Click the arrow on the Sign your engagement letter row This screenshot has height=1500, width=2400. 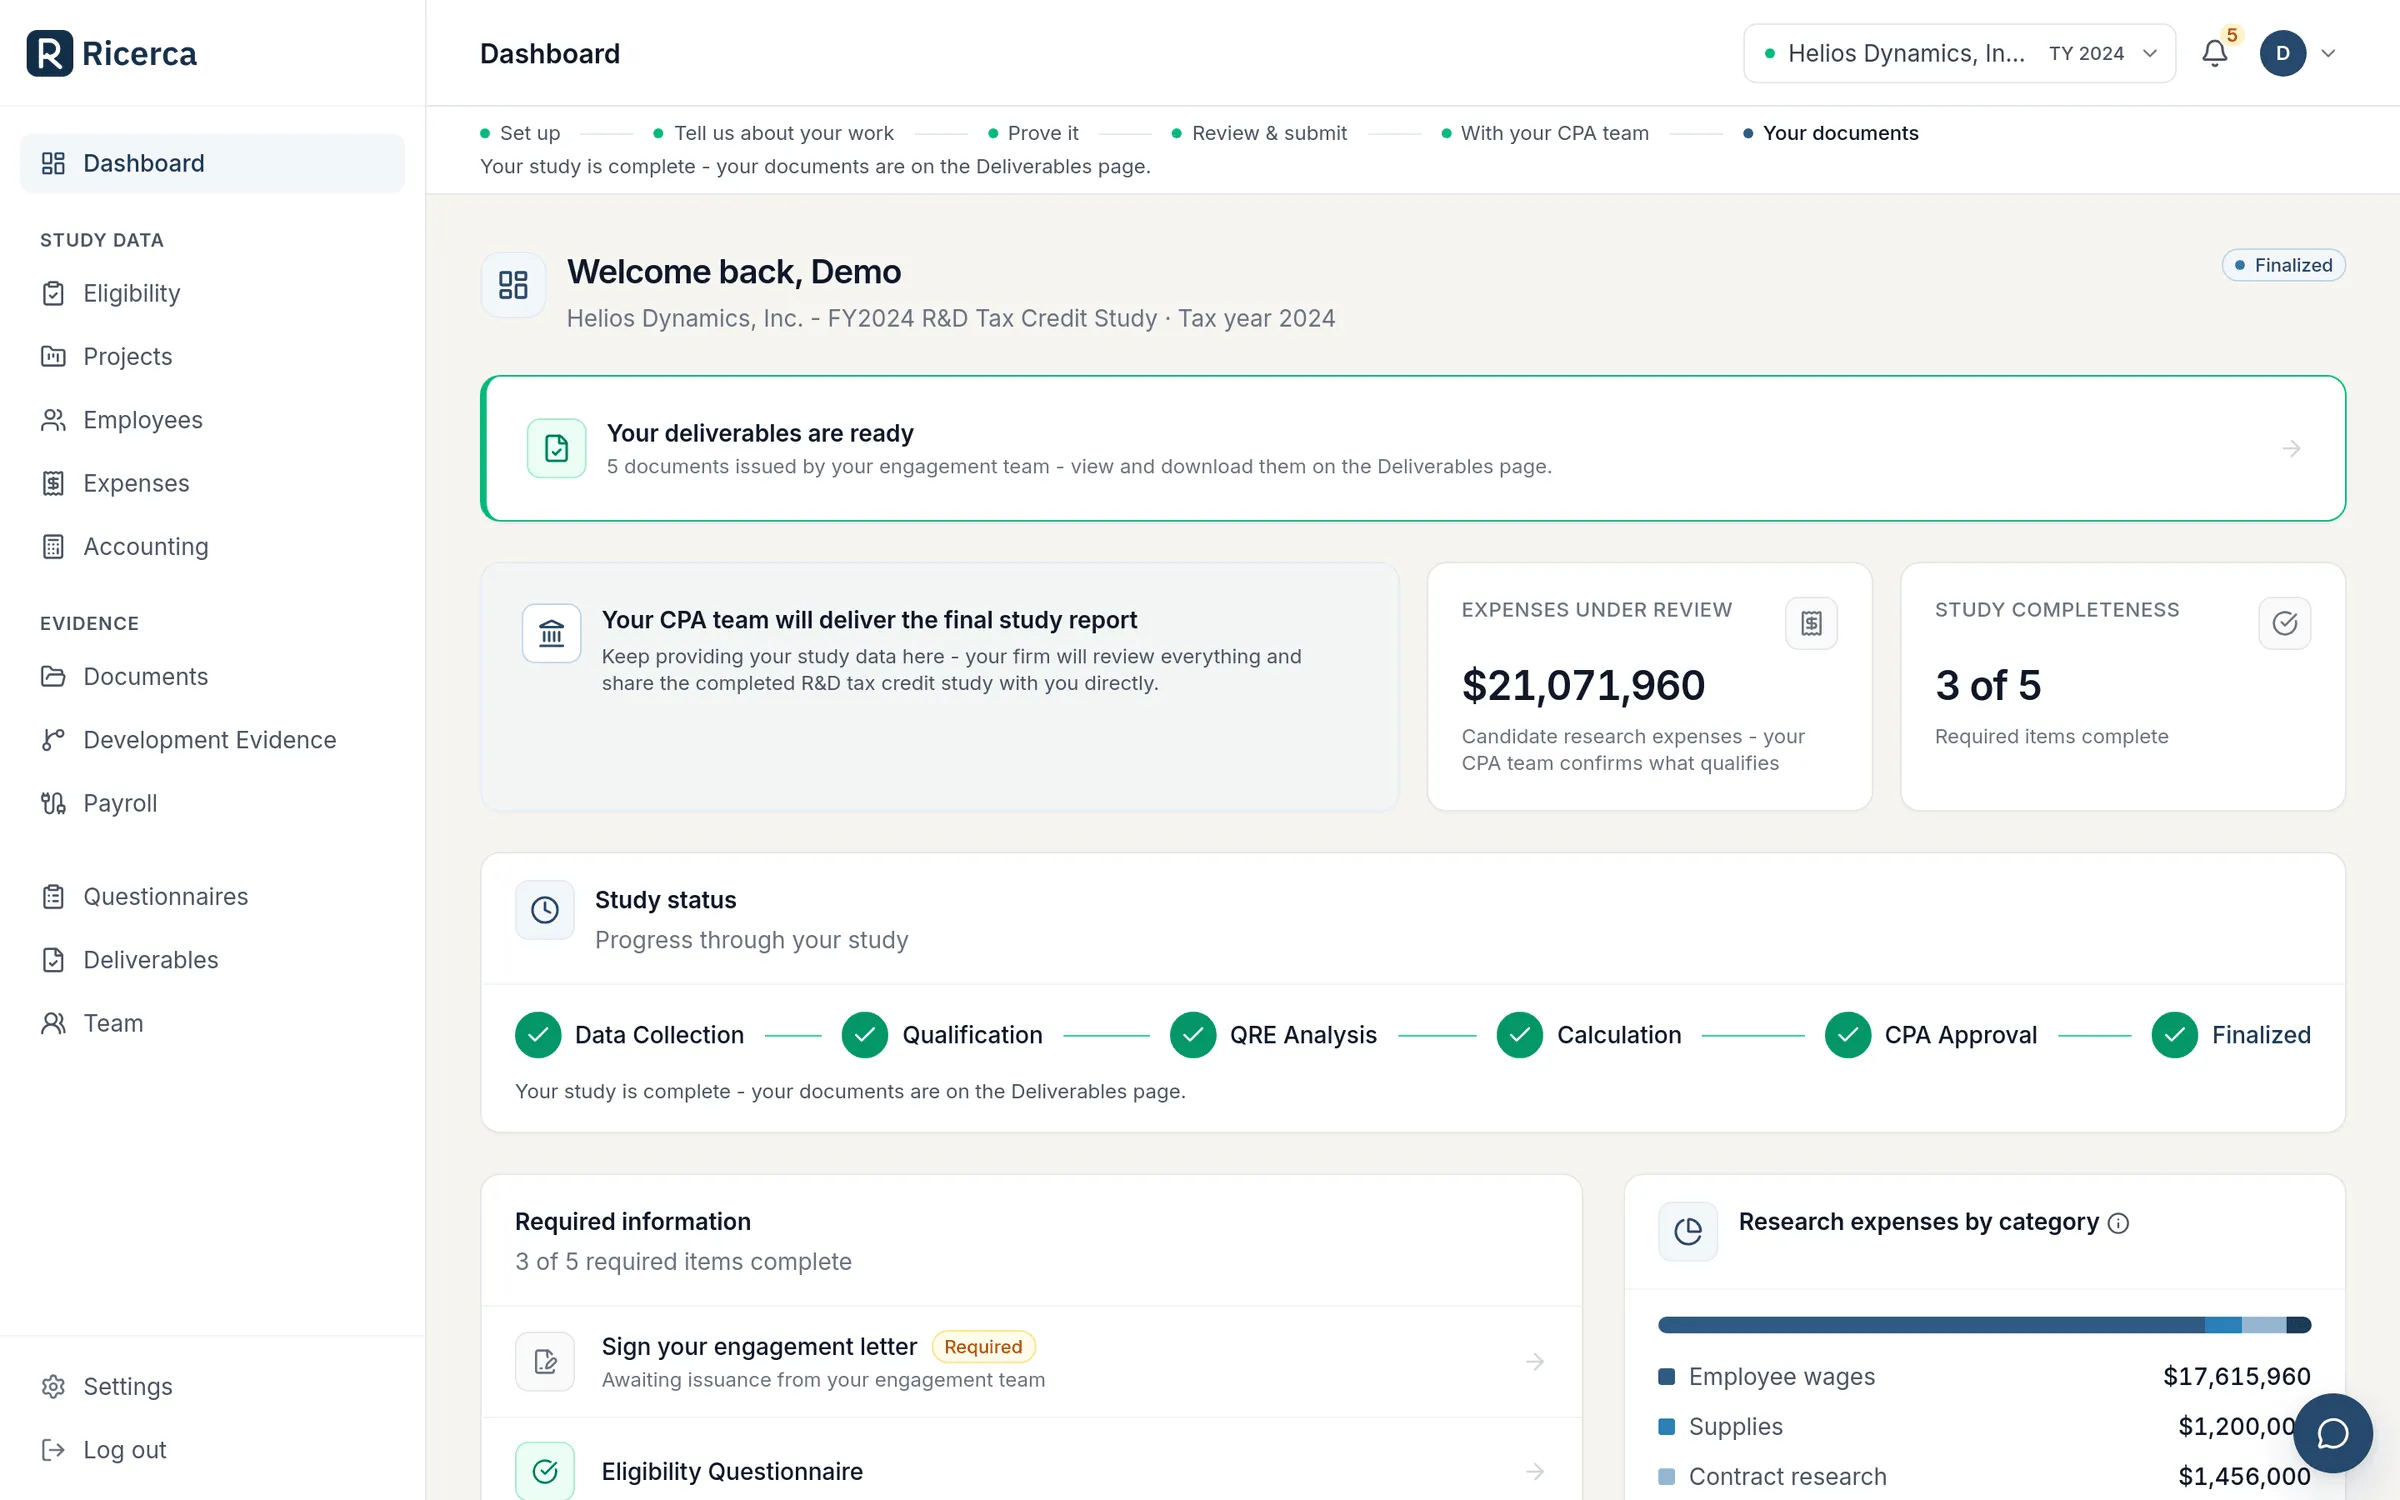[1535, 1362]
